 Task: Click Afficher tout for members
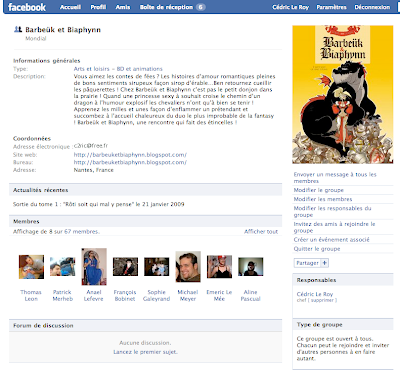(261, 232)
